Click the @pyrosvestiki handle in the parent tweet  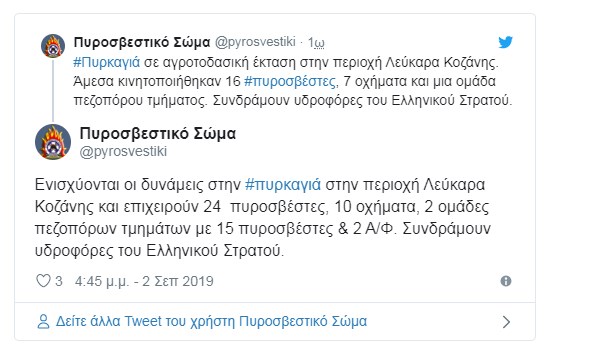(255, 42)
